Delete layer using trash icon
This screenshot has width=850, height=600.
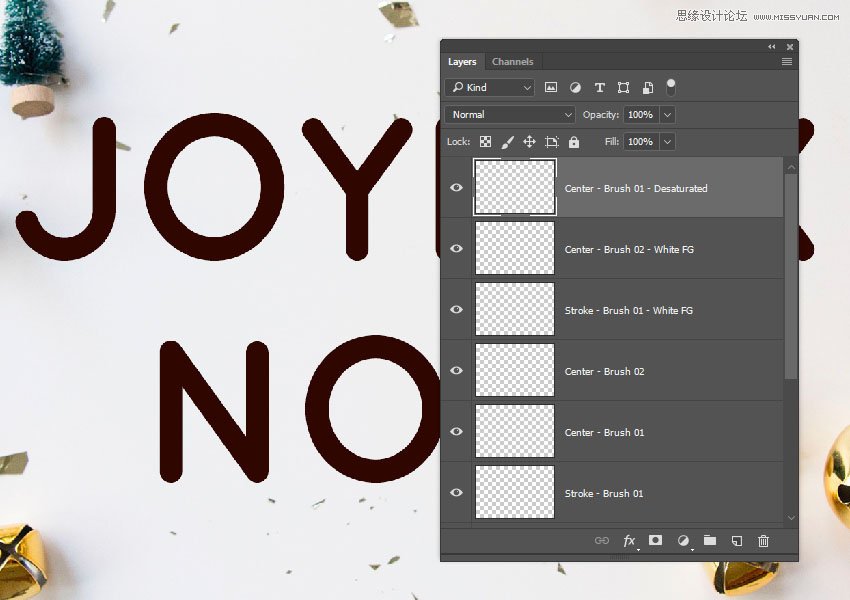pos(764,541)
